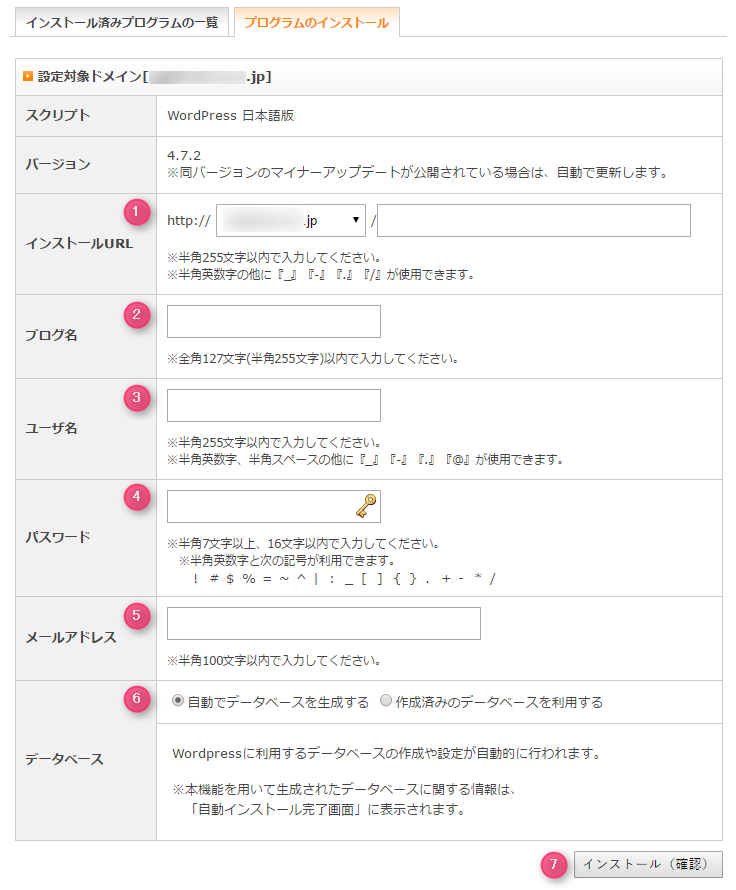The width and height of the screenshot is (736, 890).
Task: Open the インストール済みプログラムの一覧 tab
Action: click(122, 23)
